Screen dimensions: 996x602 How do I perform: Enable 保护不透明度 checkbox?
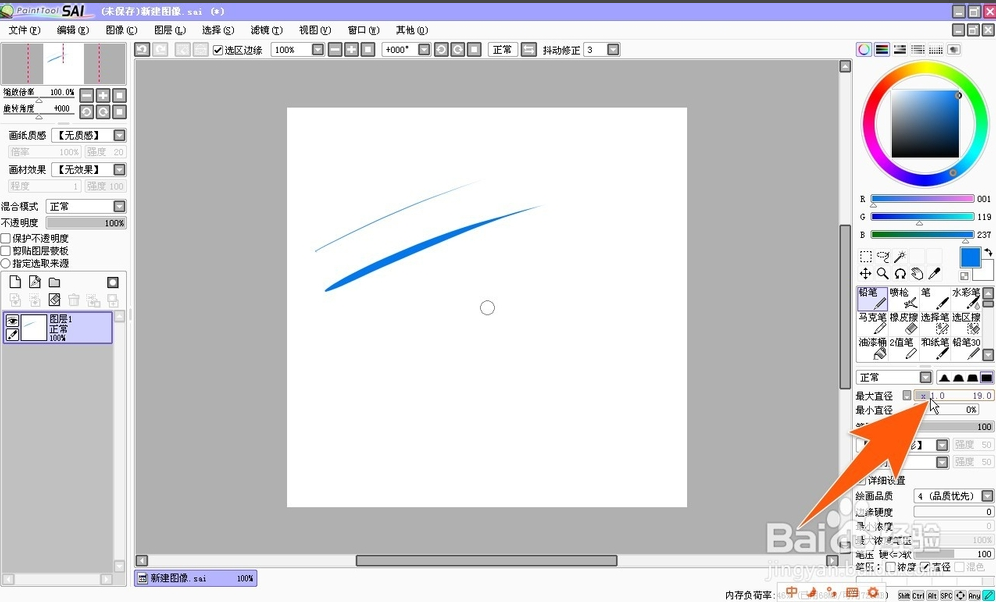point(6,239)
